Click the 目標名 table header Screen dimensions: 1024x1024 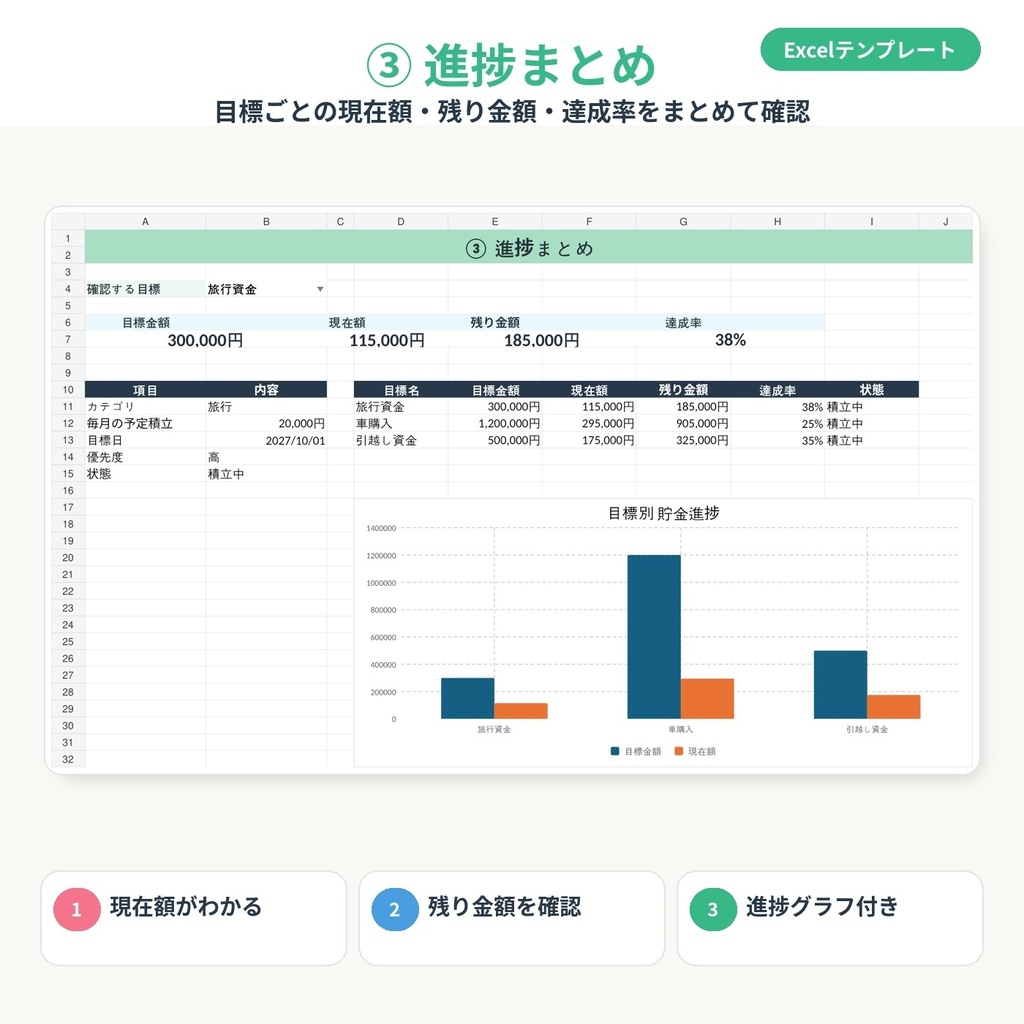401,390
